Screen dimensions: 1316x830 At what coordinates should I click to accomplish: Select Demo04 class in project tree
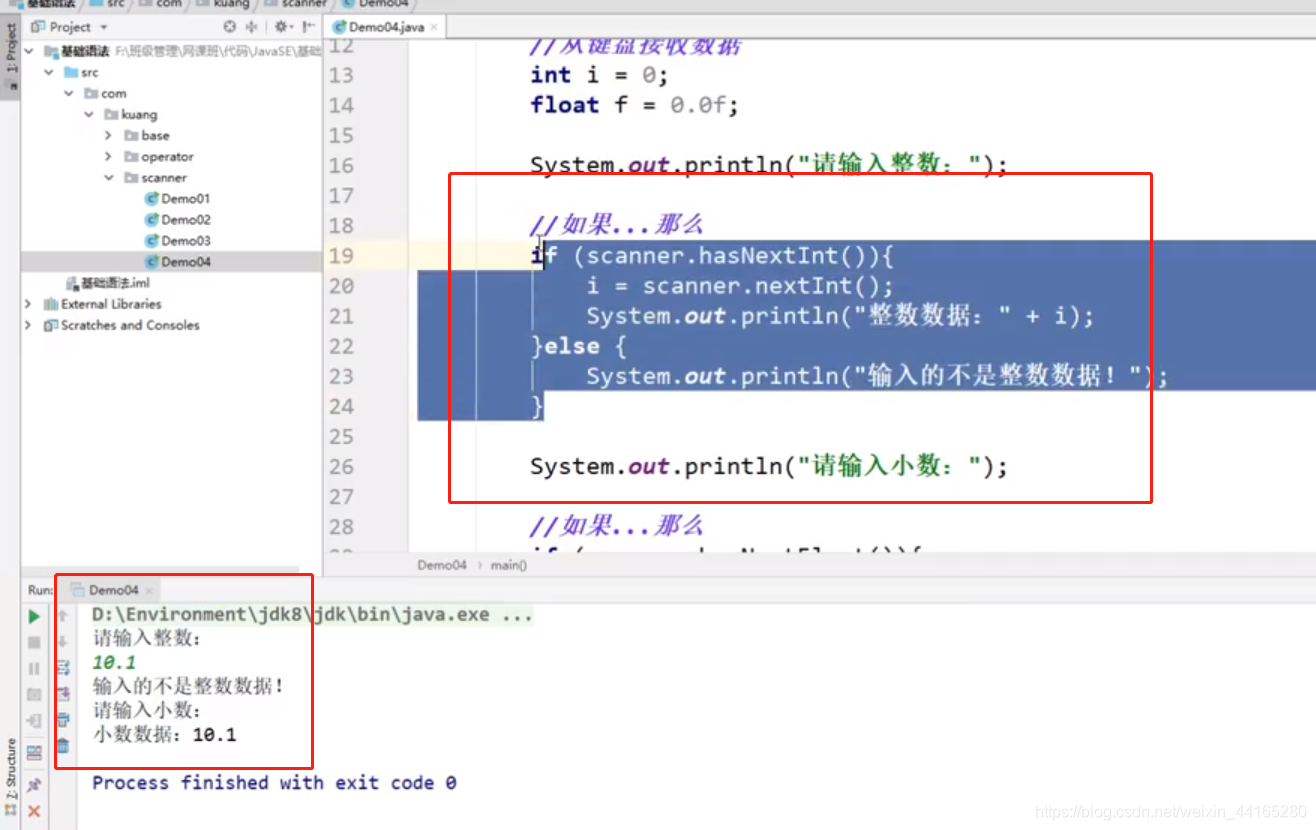point(178,261)
